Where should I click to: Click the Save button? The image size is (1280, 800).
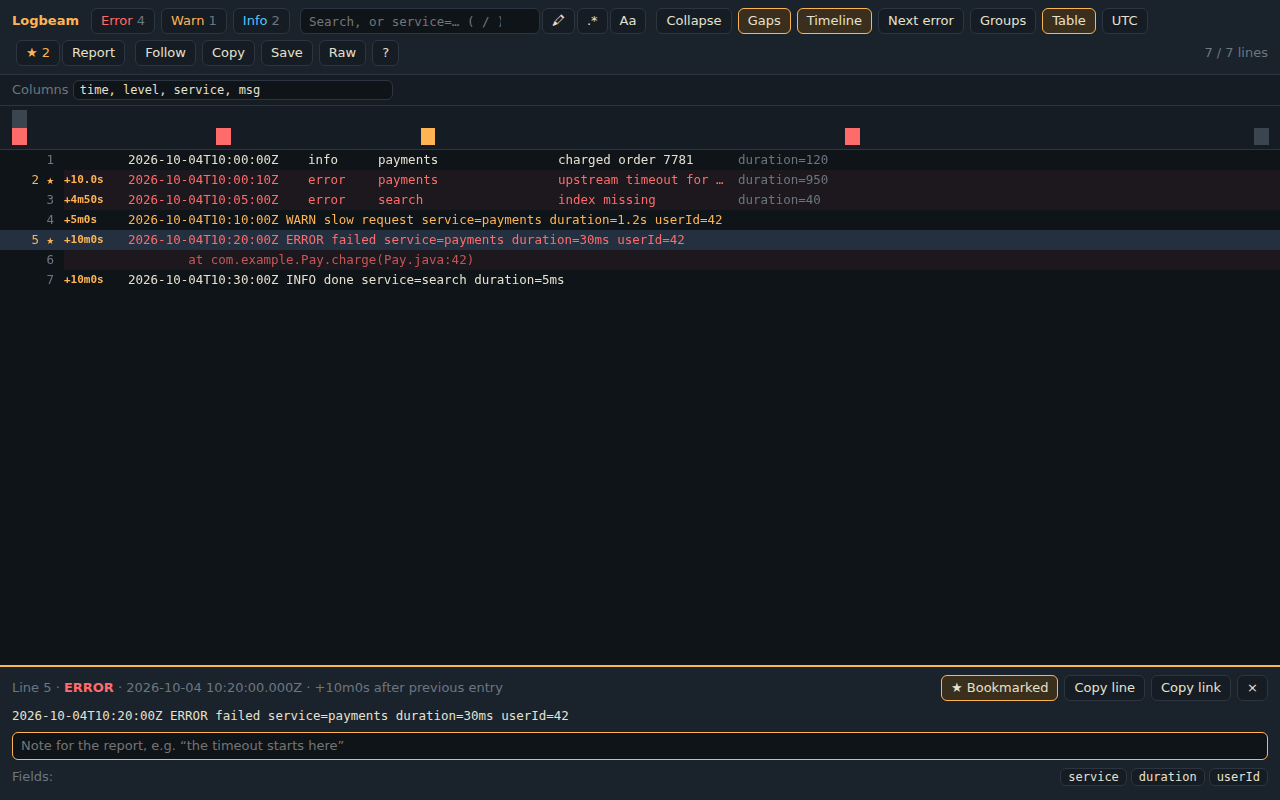287,53
